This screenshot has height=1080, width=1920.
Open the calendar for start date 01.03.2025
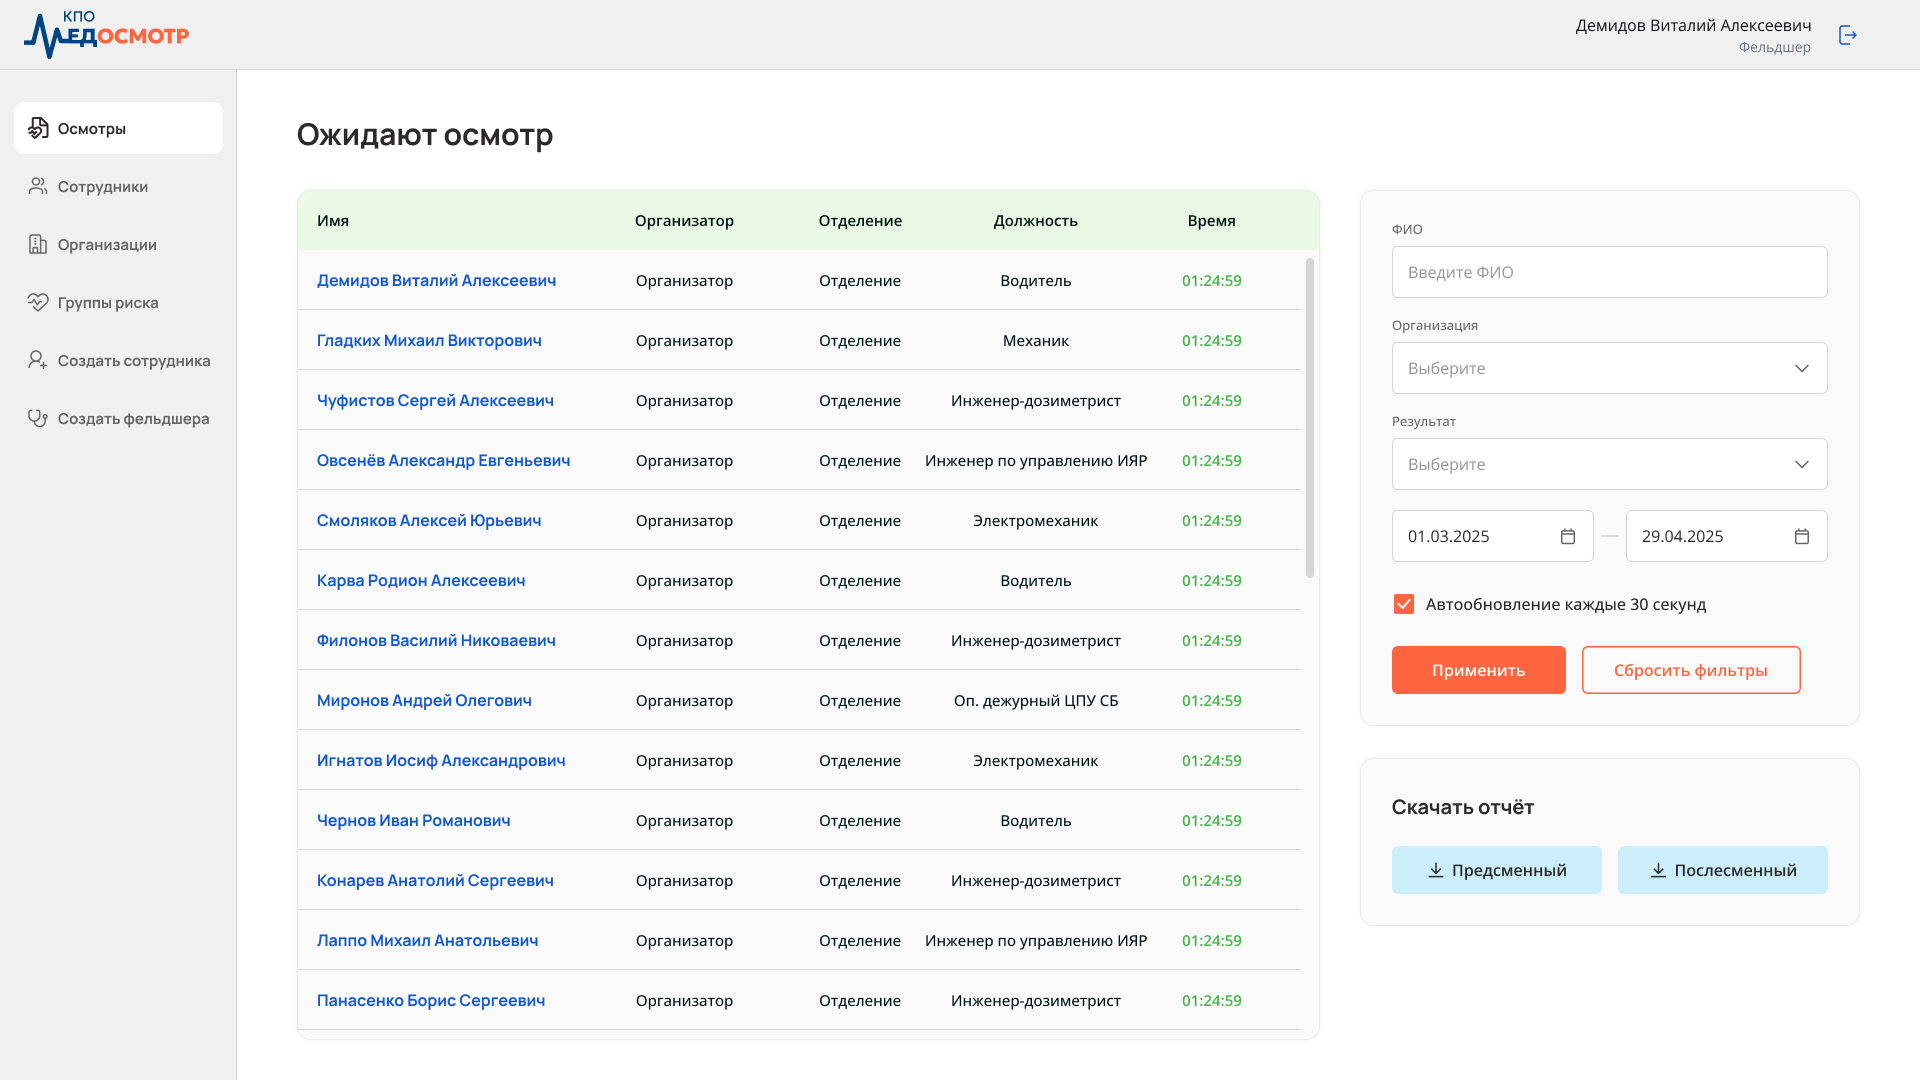1568,536
